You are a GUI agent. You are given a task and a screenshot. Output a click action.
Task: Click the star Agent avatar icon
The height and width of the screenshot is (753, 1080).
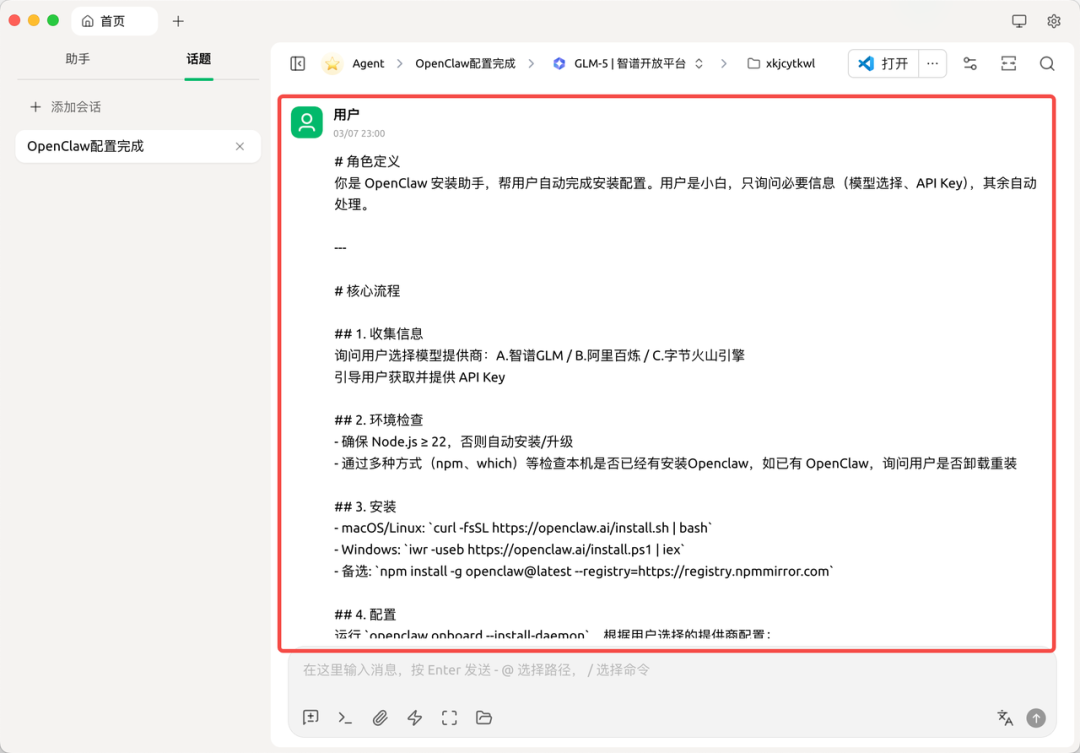[332, 63]
